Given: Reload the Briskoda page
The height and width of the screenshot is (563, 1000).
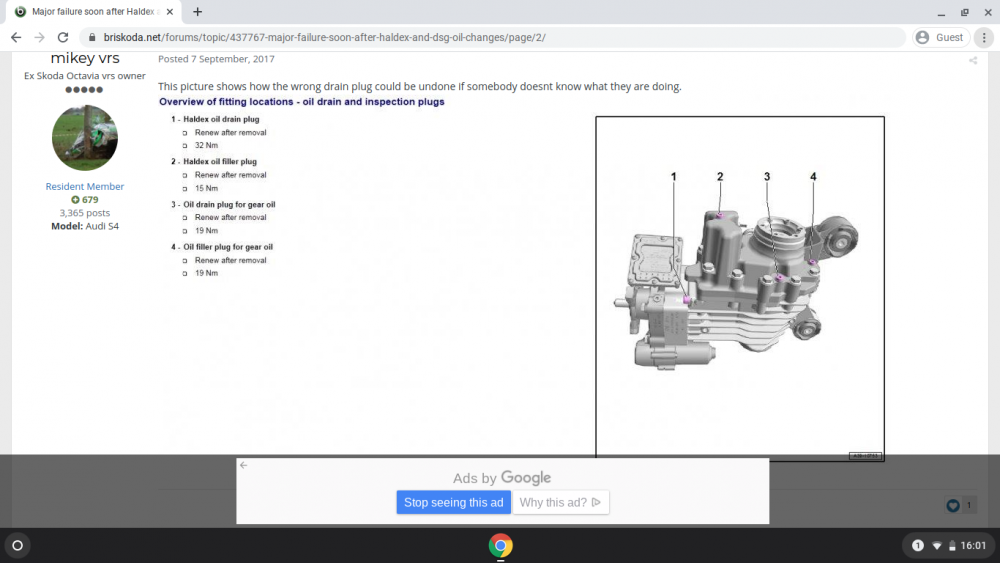Looking at the screenshot, I should [62, 38].
